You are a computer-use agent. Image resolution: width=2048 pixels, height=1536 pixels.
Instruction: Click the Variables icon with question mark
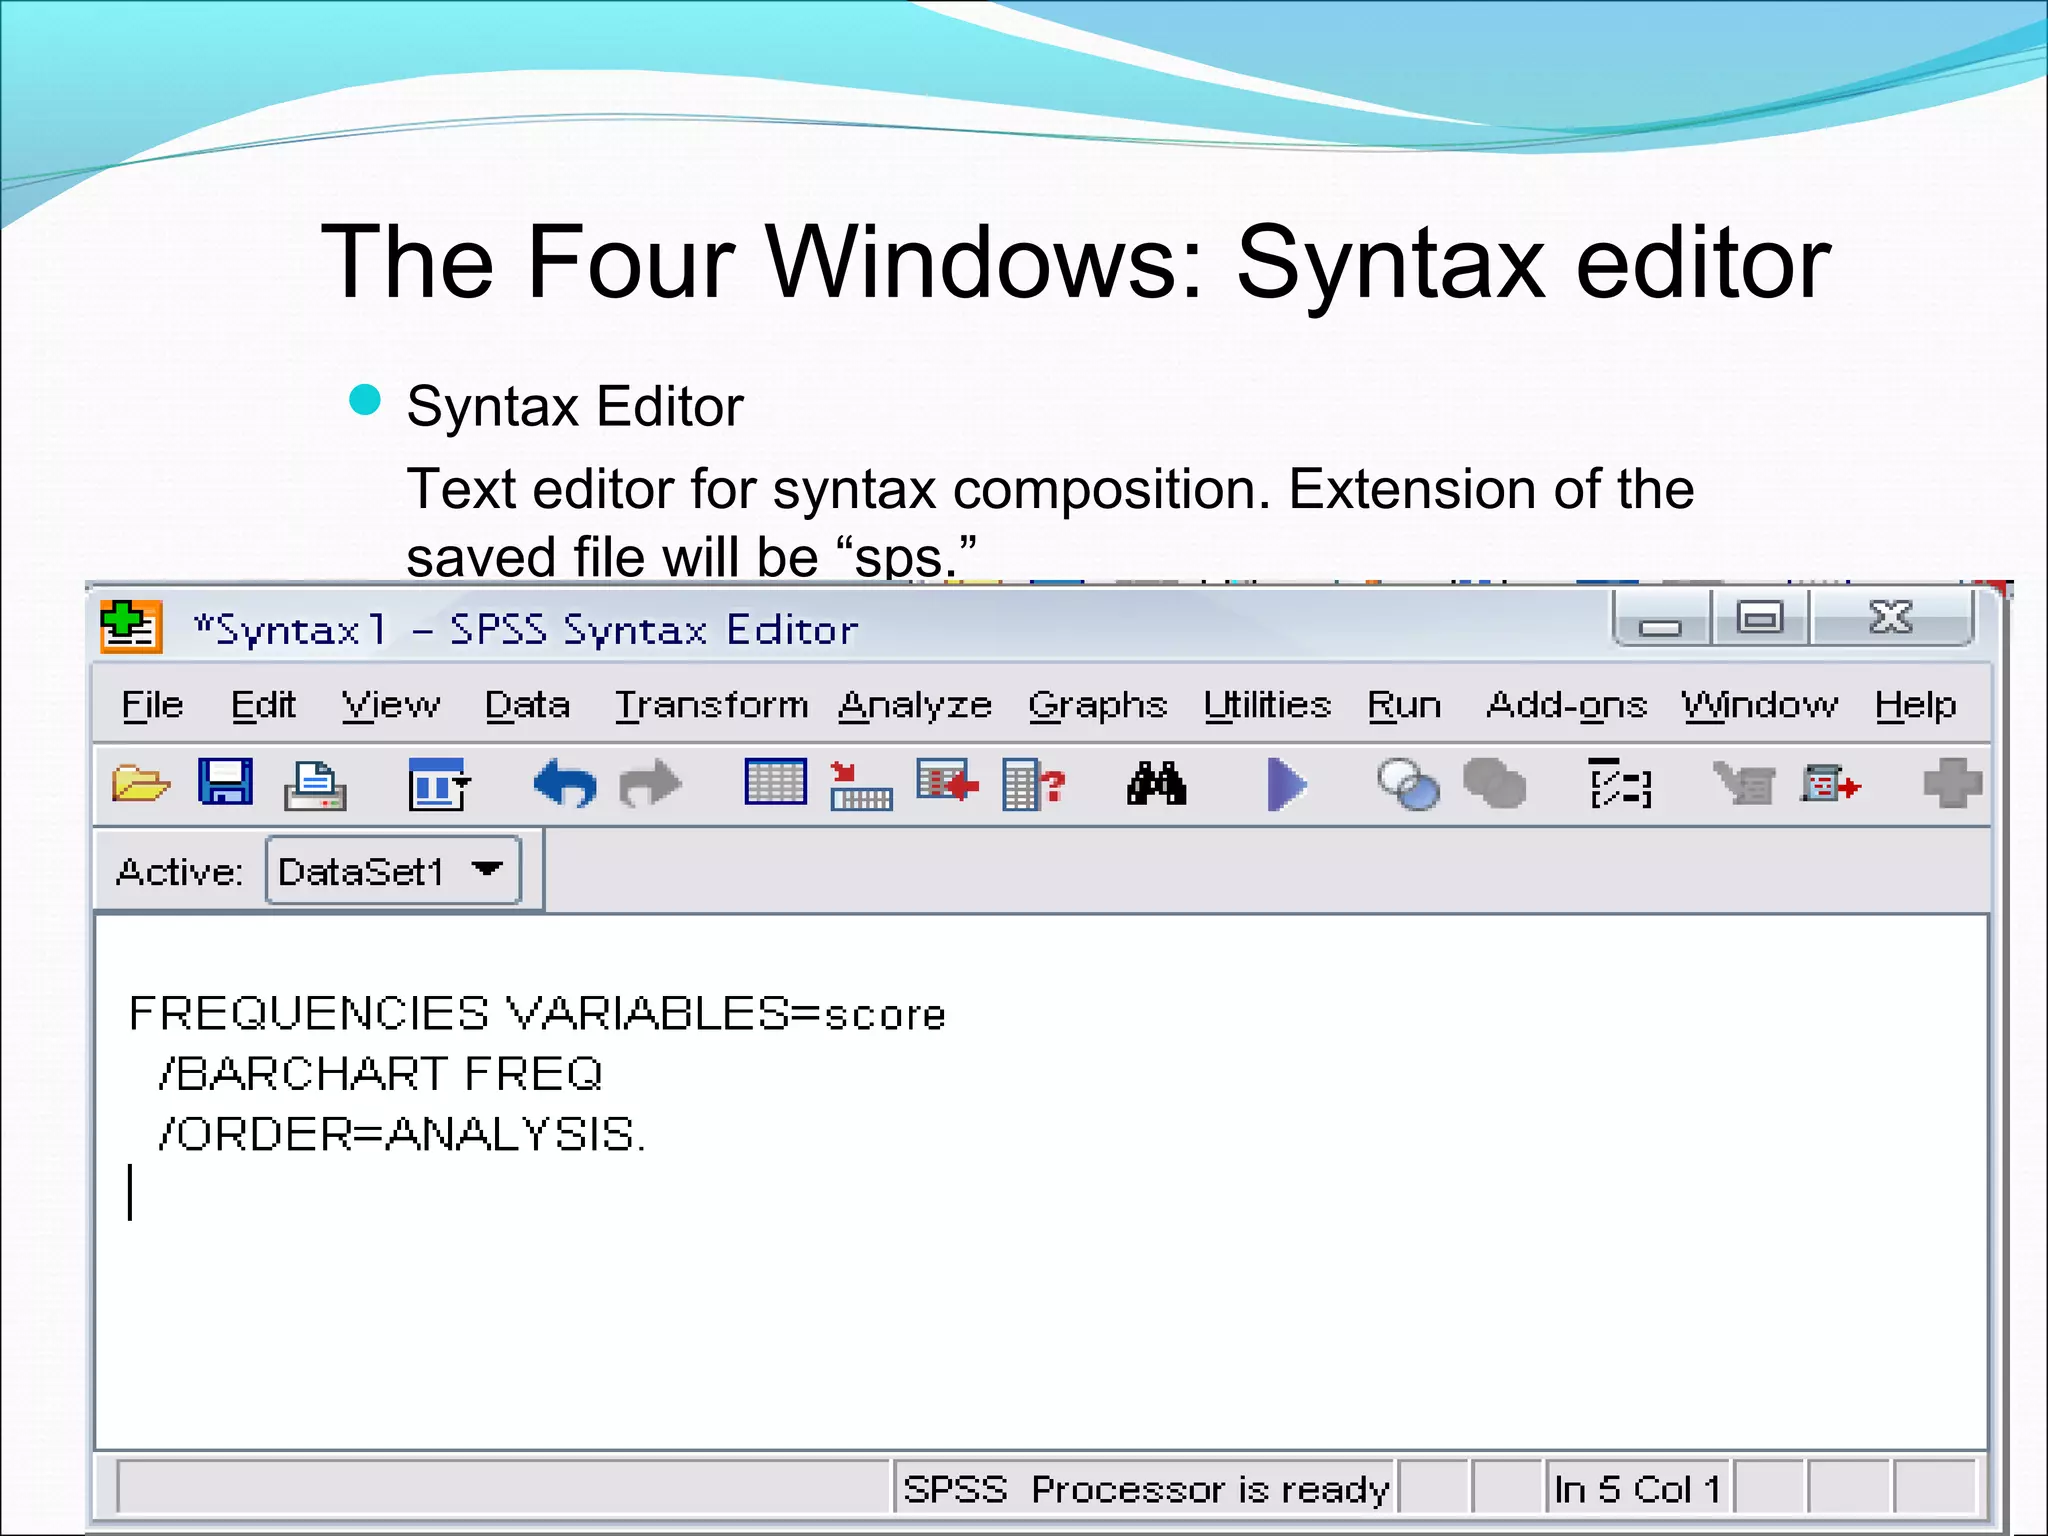pyautogui.click(x=1033, y=784)
